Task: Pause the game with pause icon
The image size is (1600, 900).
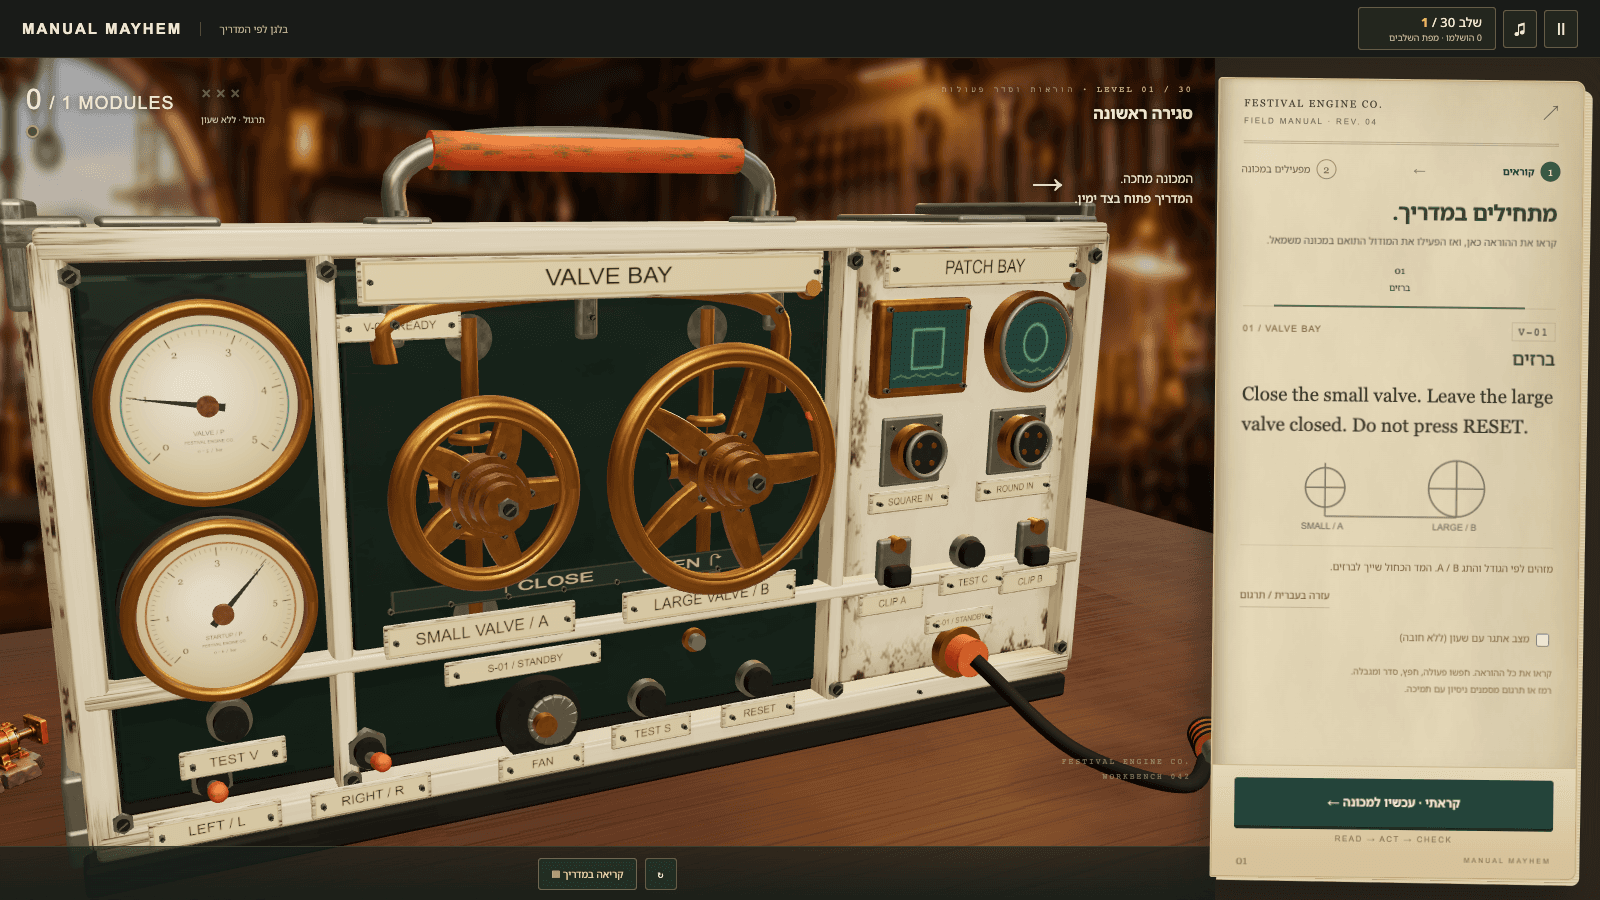Action: click(1561, 29)
